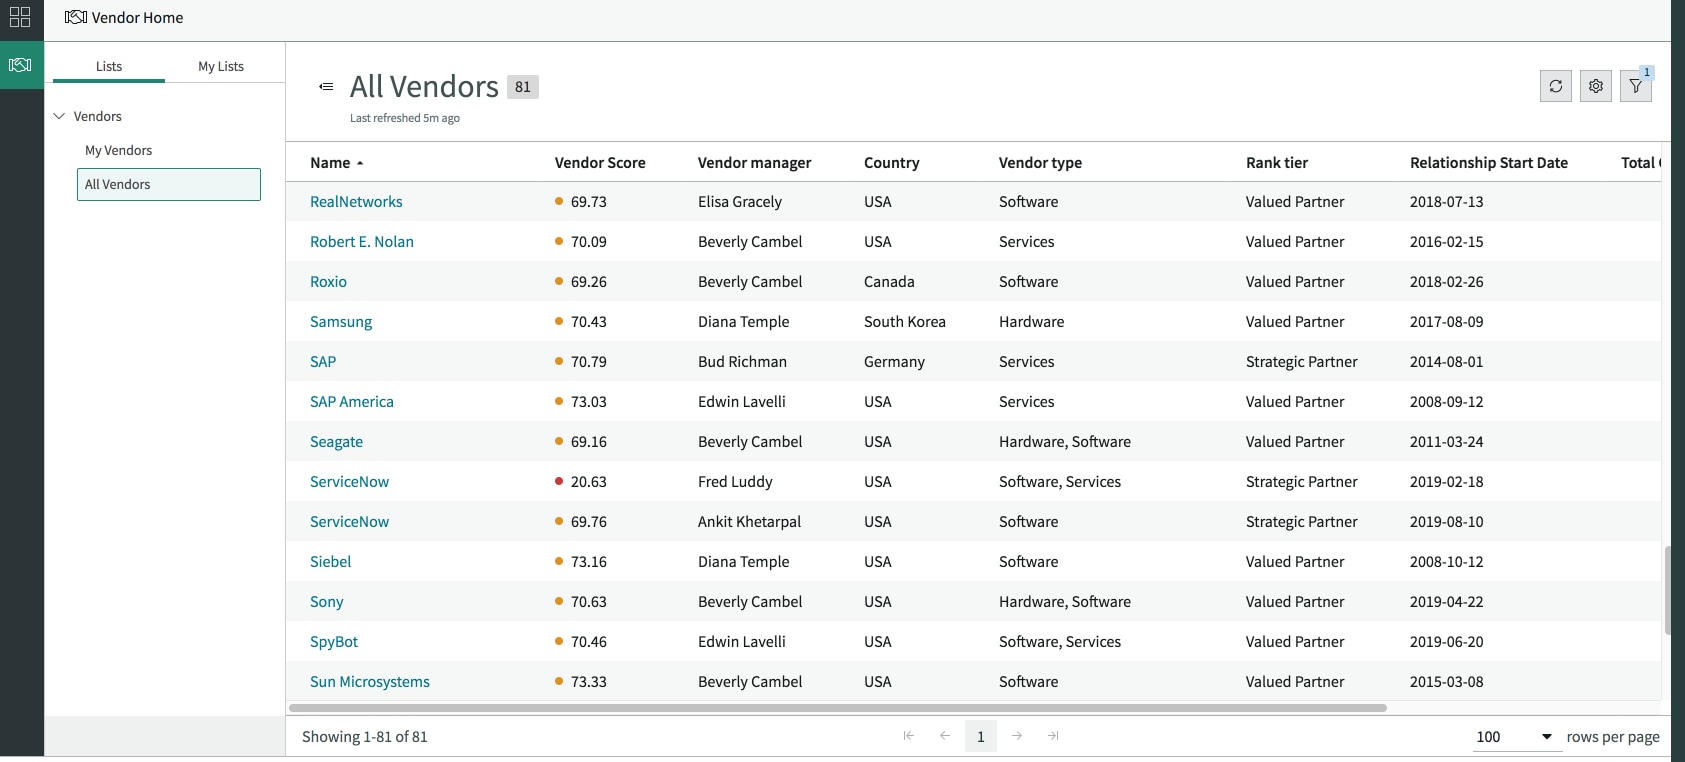Click the Country column header
The image size is (1685, 762).
(892, 163)
